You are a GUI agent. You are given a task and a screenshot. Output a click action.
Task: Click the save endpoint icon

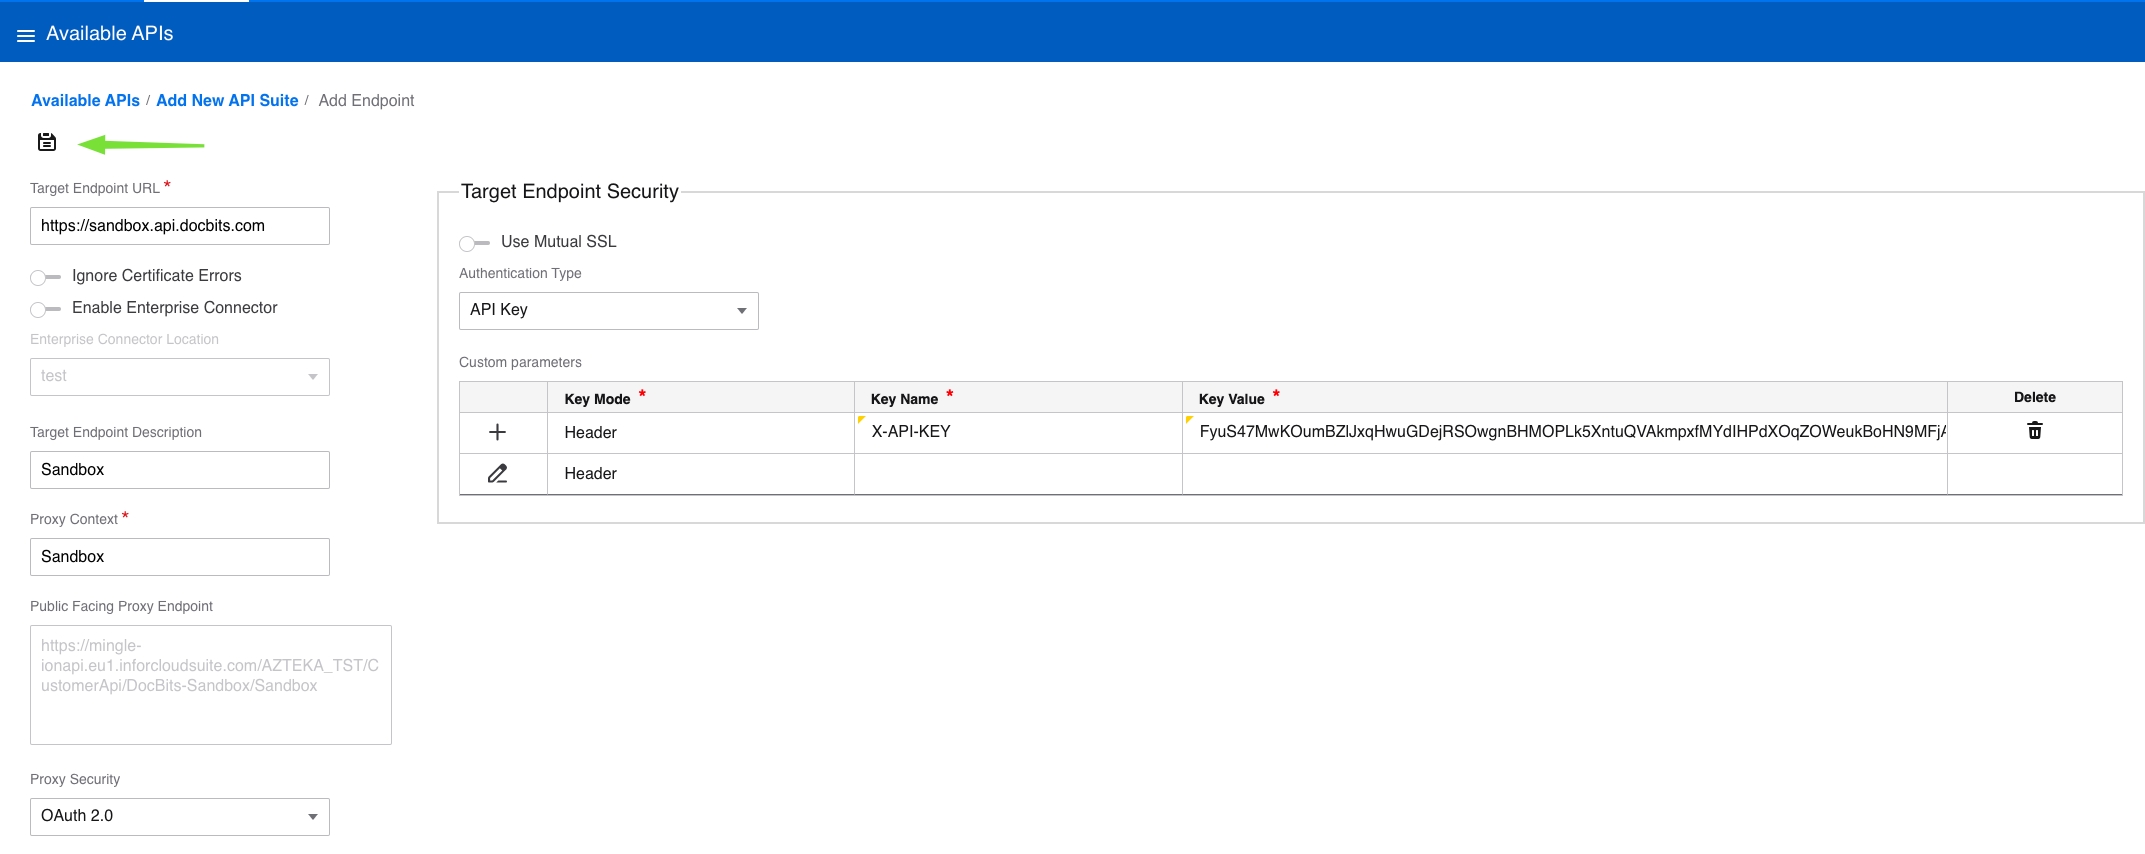click(47, 142)
